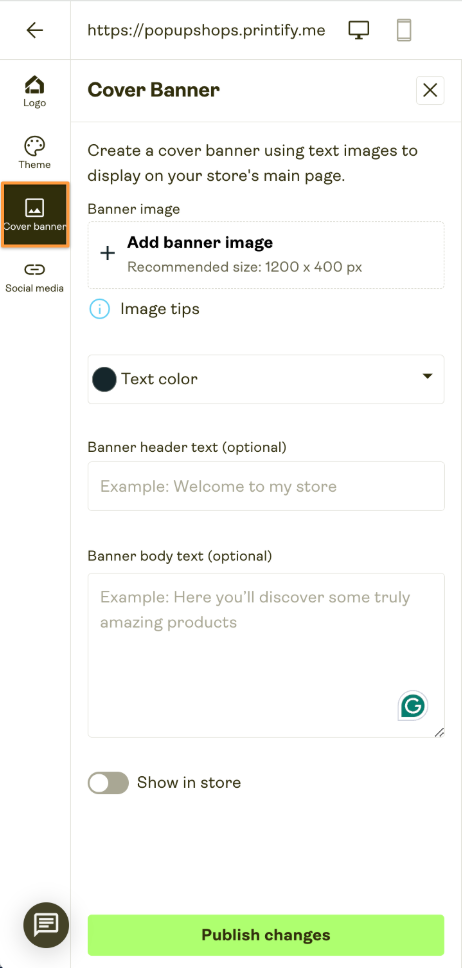The width and height of the screenshot is (462, 968).
Task: Click the Banner header text field
Action: (x=266, y=486)
